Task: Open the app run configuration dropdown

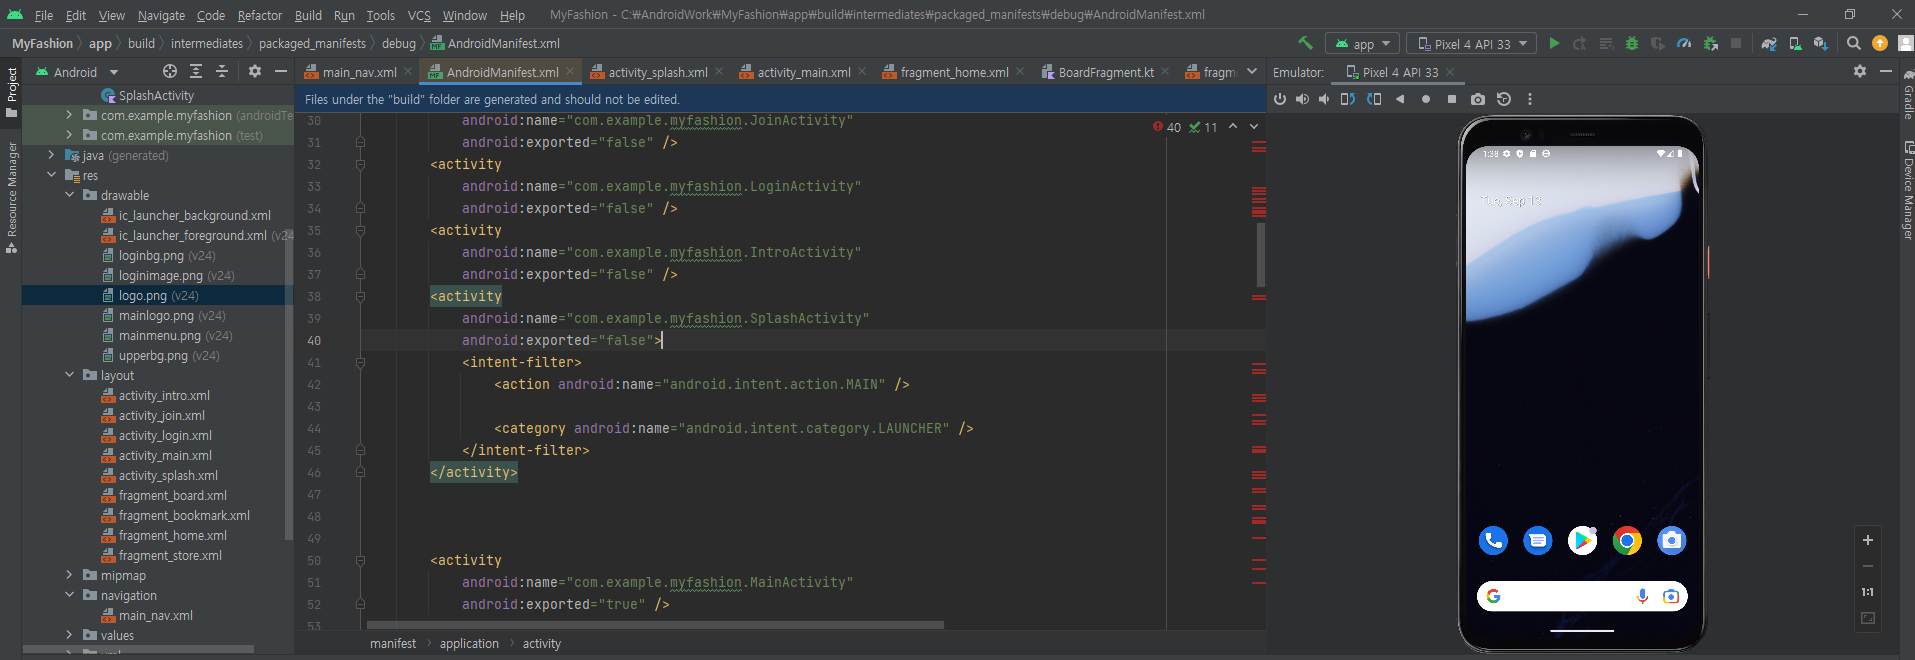Action: point(1363,44)
